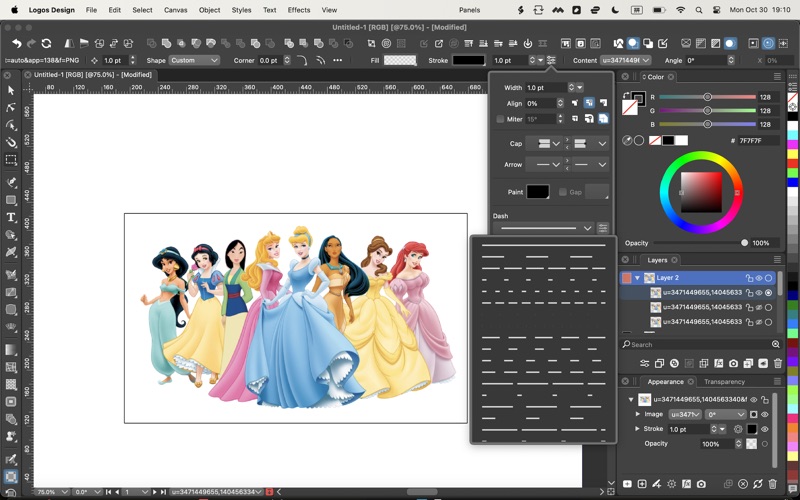Click the hex field showing 7F7F7F
800x500 pixels.
[x=758, y=140]
